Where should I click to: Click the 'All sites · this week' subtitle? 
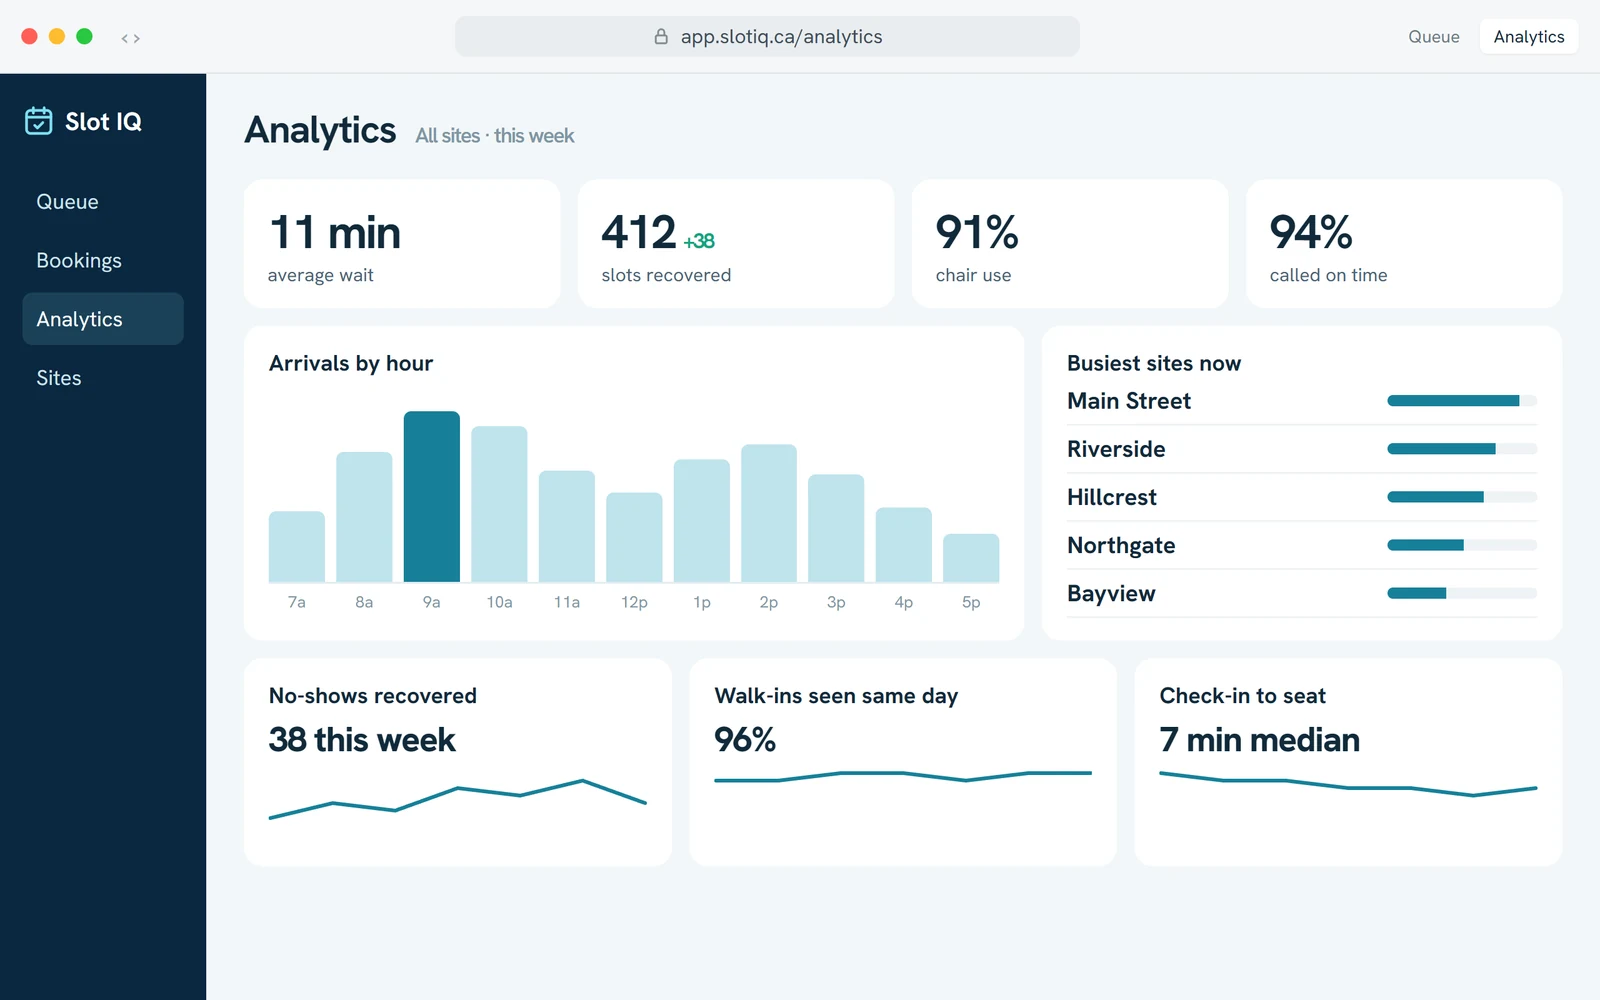click(495, 135)
